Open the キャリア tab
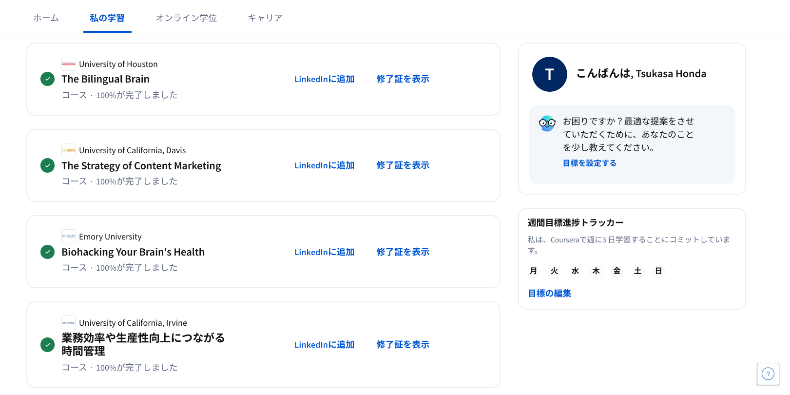This screenshot has width=790, height=395. point(265,18)
